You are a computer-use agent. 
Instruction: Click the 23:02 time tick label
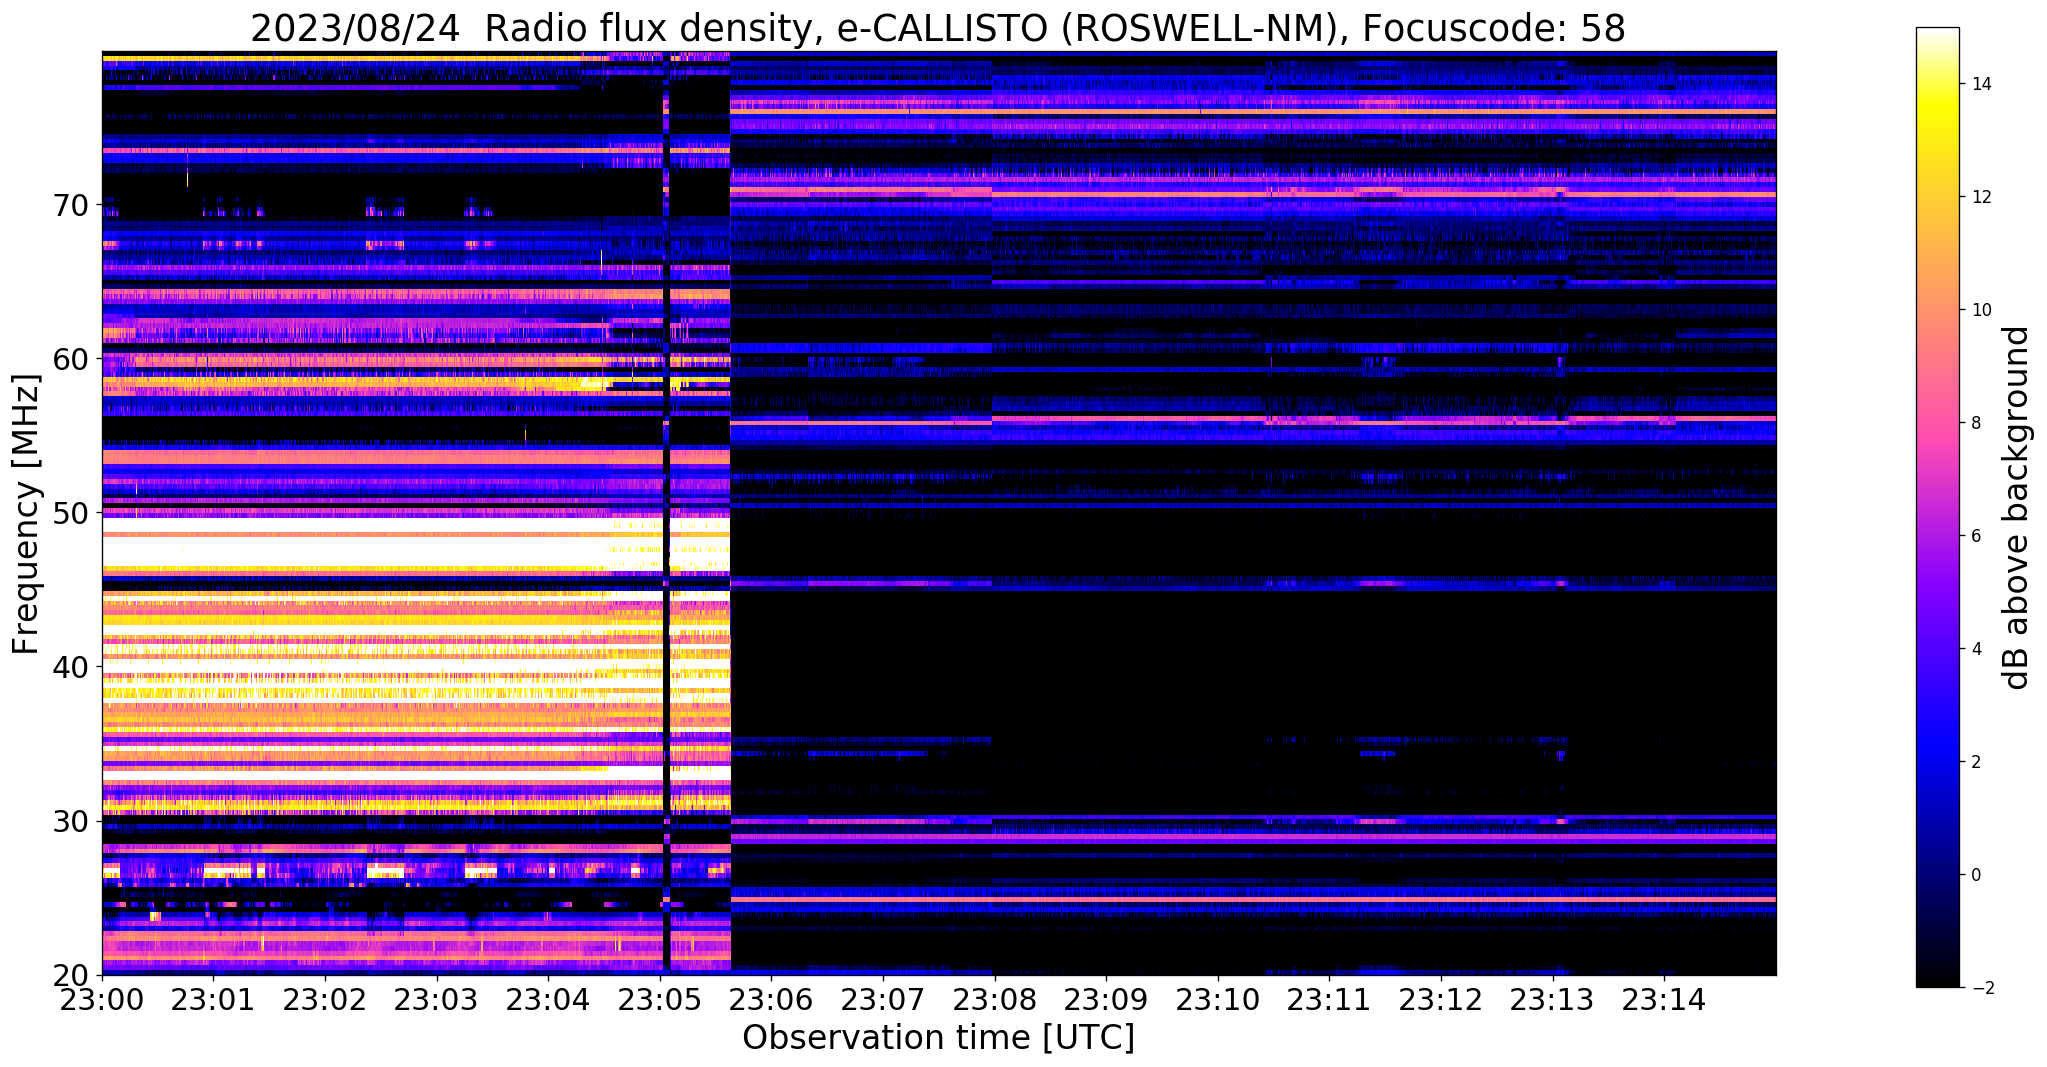click(325, 1000)
